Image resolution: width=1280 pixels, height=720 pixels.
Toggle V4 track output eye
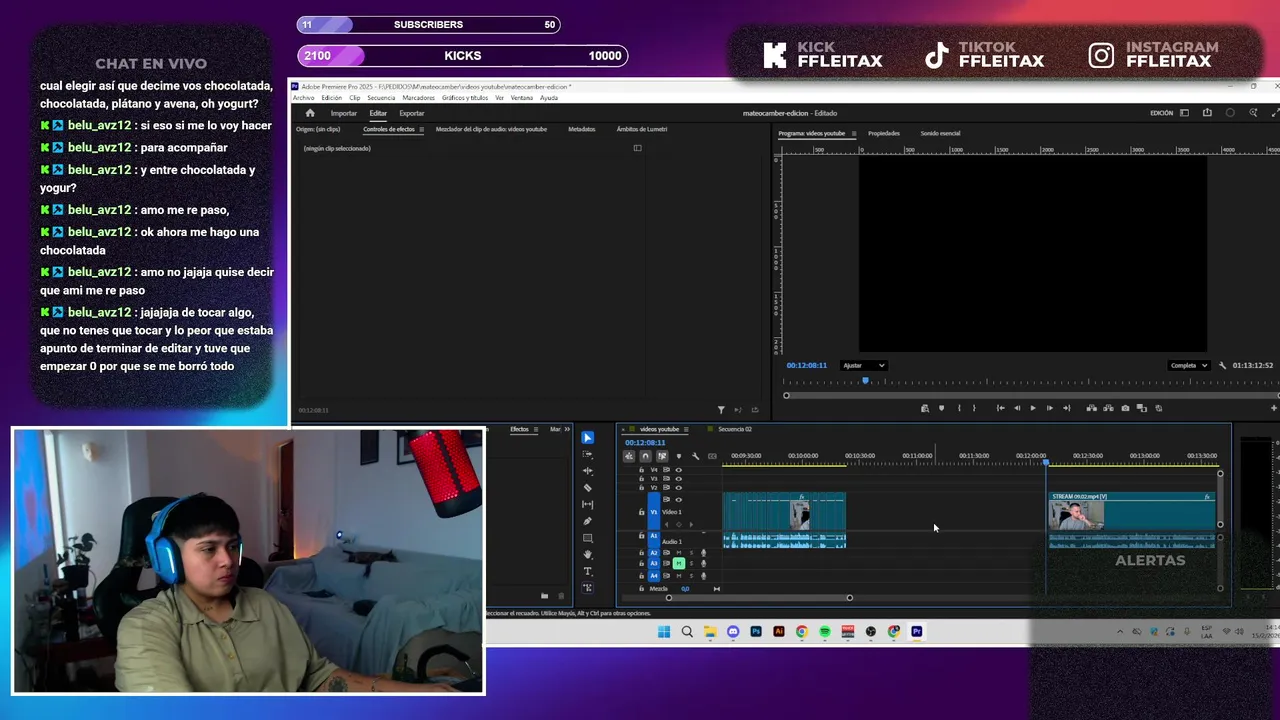[x=678, y=470]
